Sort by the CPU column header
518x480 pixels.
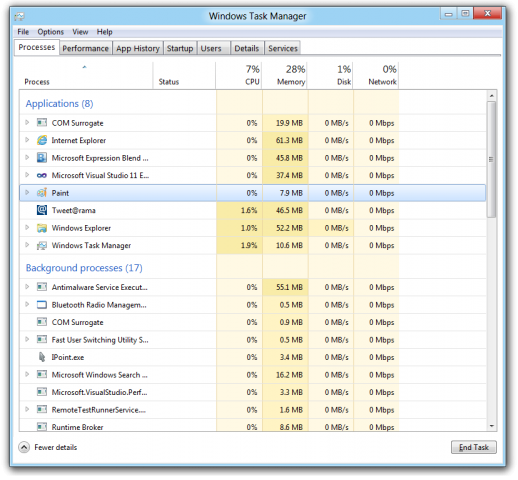239,76
